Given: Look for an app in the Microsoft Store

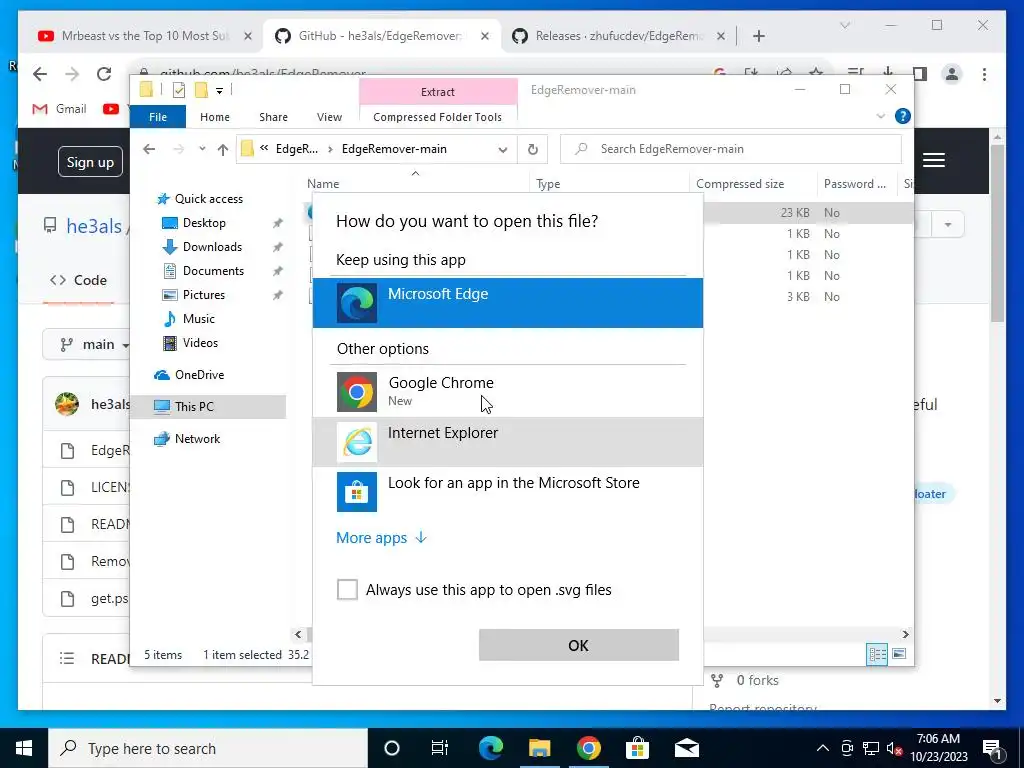Looking at the screenshot, I should coord(507,491).
